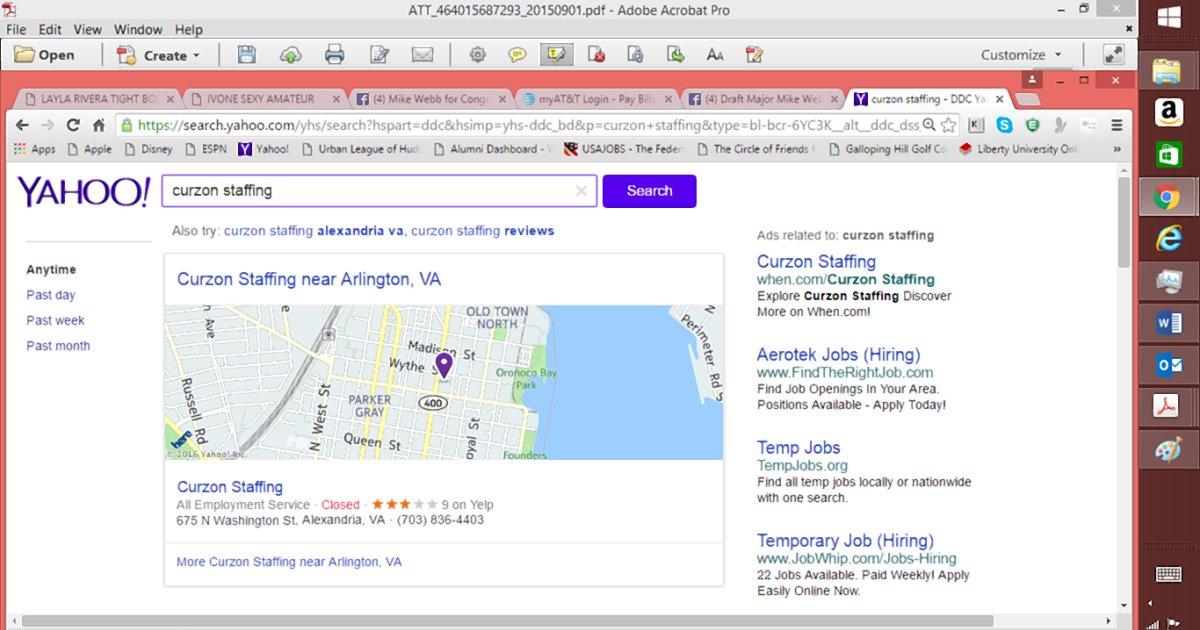
Task: Click the email envelope icon in Acrobat toolbar
Action: (422, 55)
